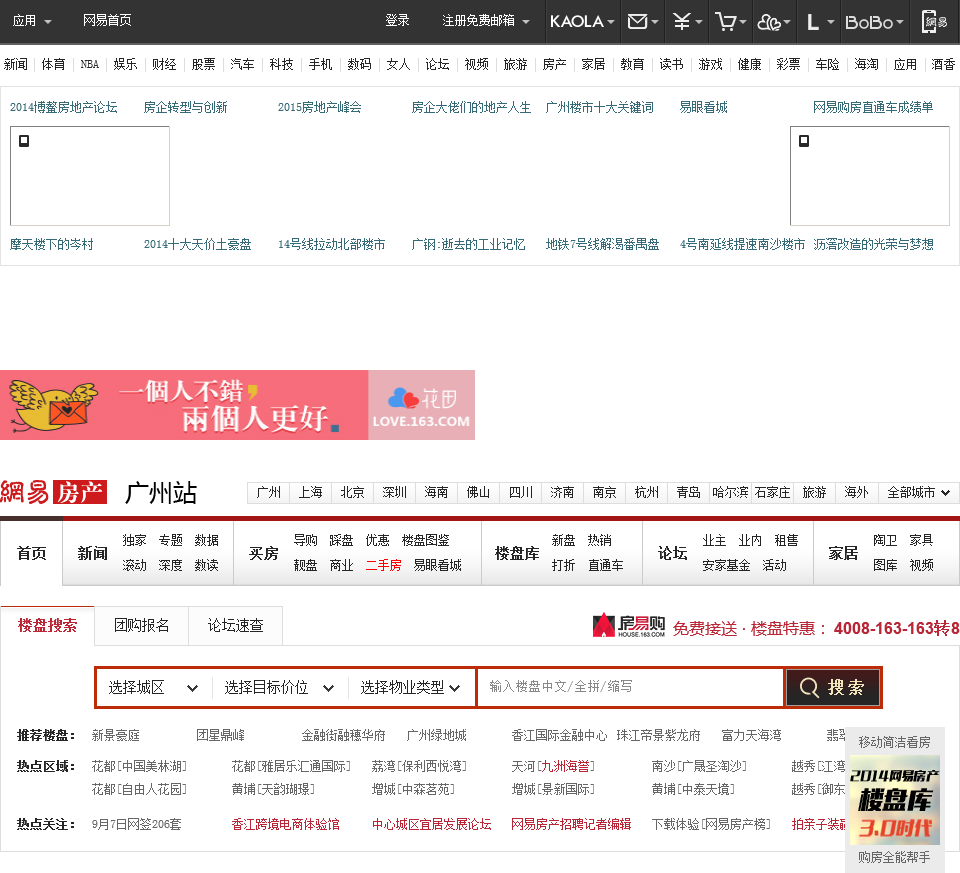Open the NBA channel link
The width and height of the screenshot is (960, 873).
pyautogui.click(x=89, y=64)
